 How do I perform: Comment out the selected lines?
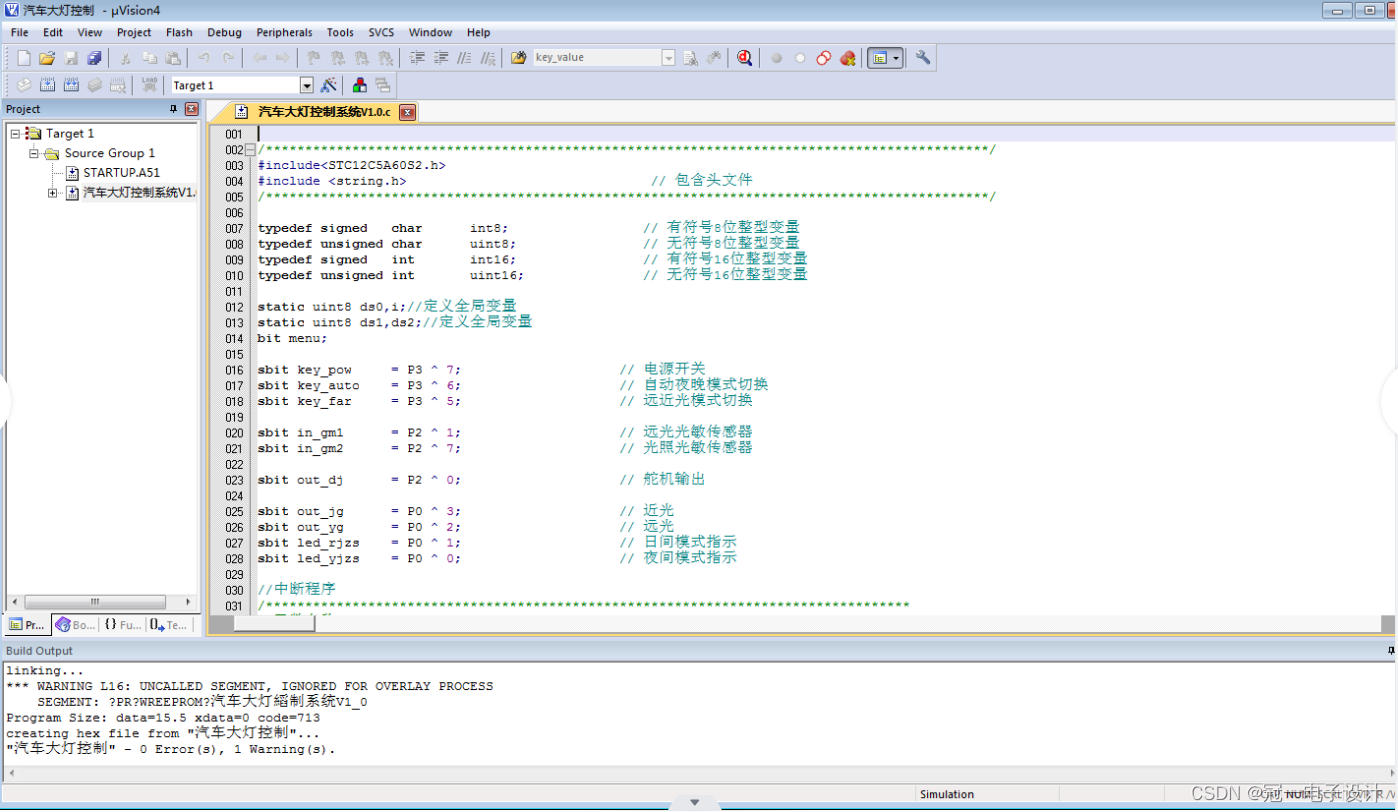464,58
